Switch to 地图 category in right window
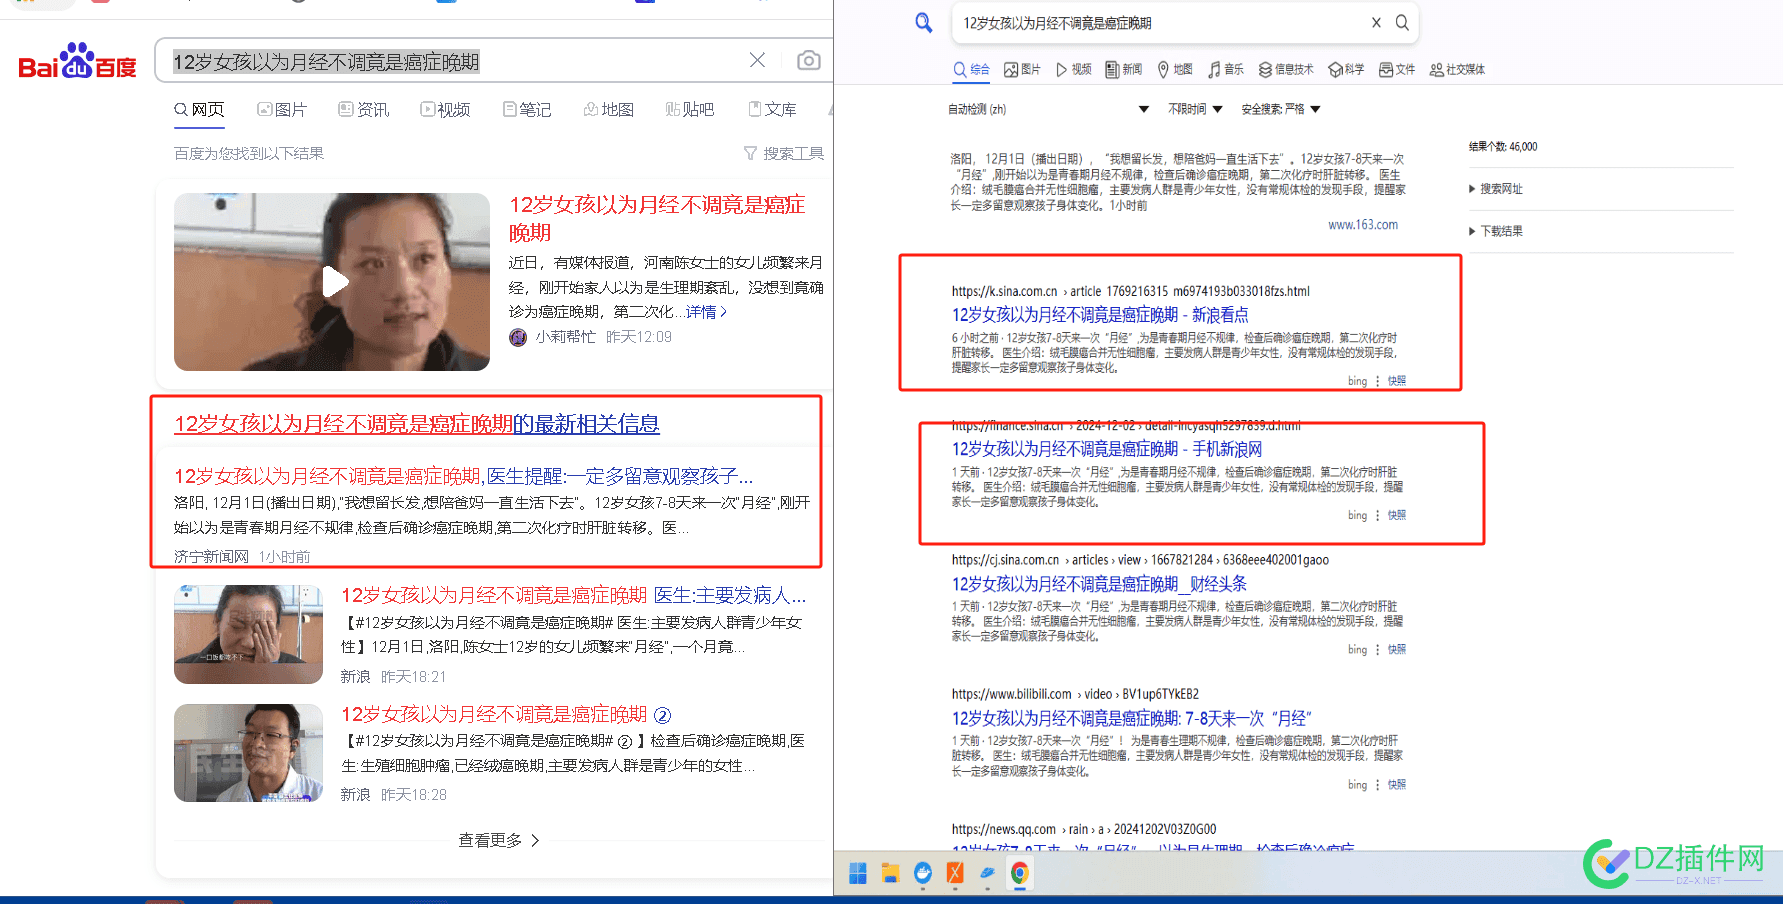Viewport: 1783px width, 904px height. [1175, 69]
